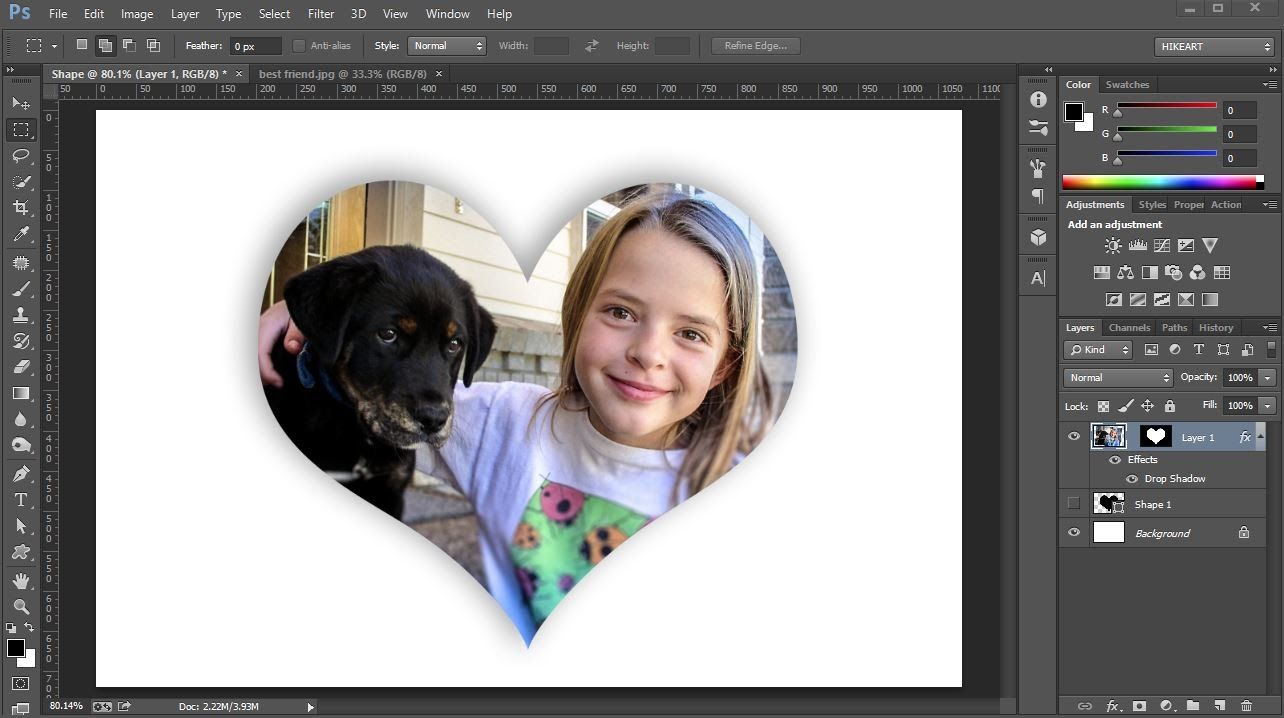The image size is (1284, 718).
Task: Hide the Layer 1 visibility eye
Action: 1074,436
